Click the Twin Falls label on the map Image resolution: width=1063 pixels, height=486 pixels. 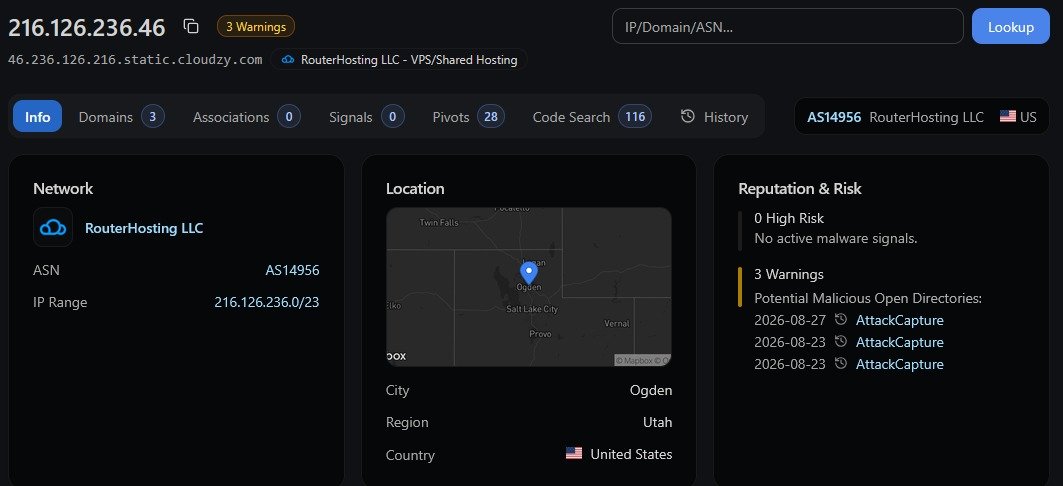(x=439, y=222)
